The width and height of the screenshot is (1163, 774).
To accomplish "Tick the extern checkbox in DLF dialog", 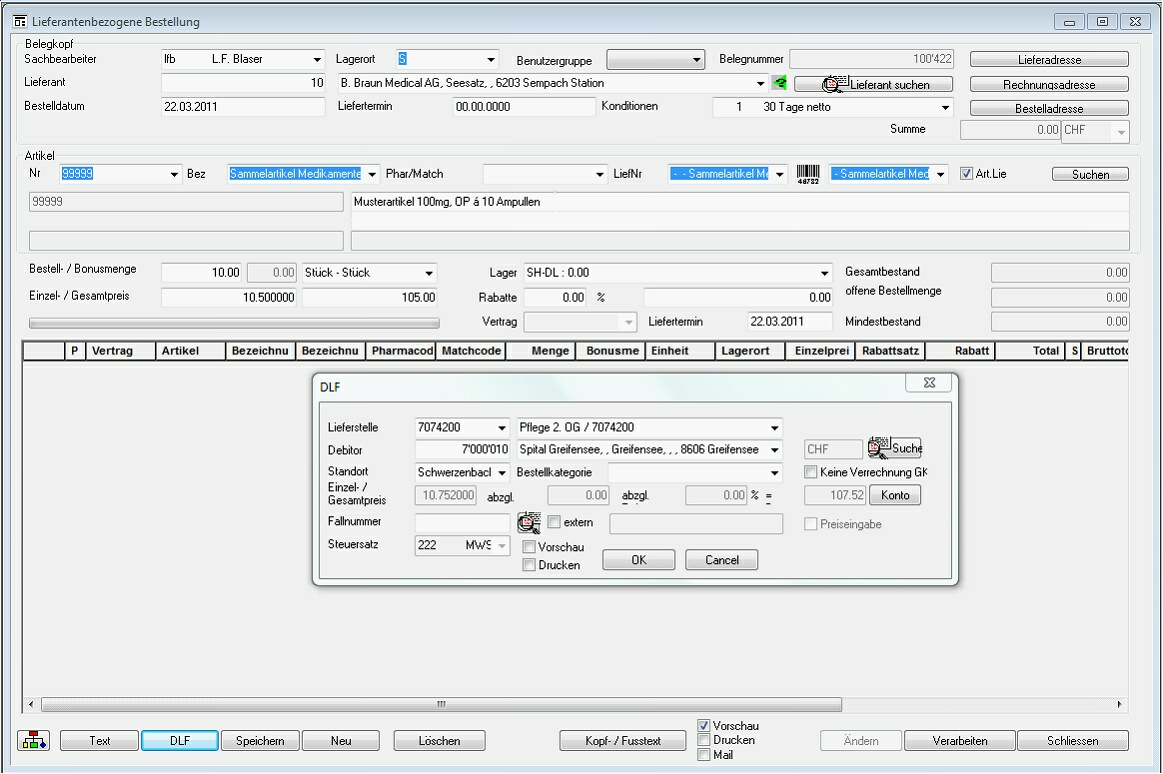I will 554,522.
